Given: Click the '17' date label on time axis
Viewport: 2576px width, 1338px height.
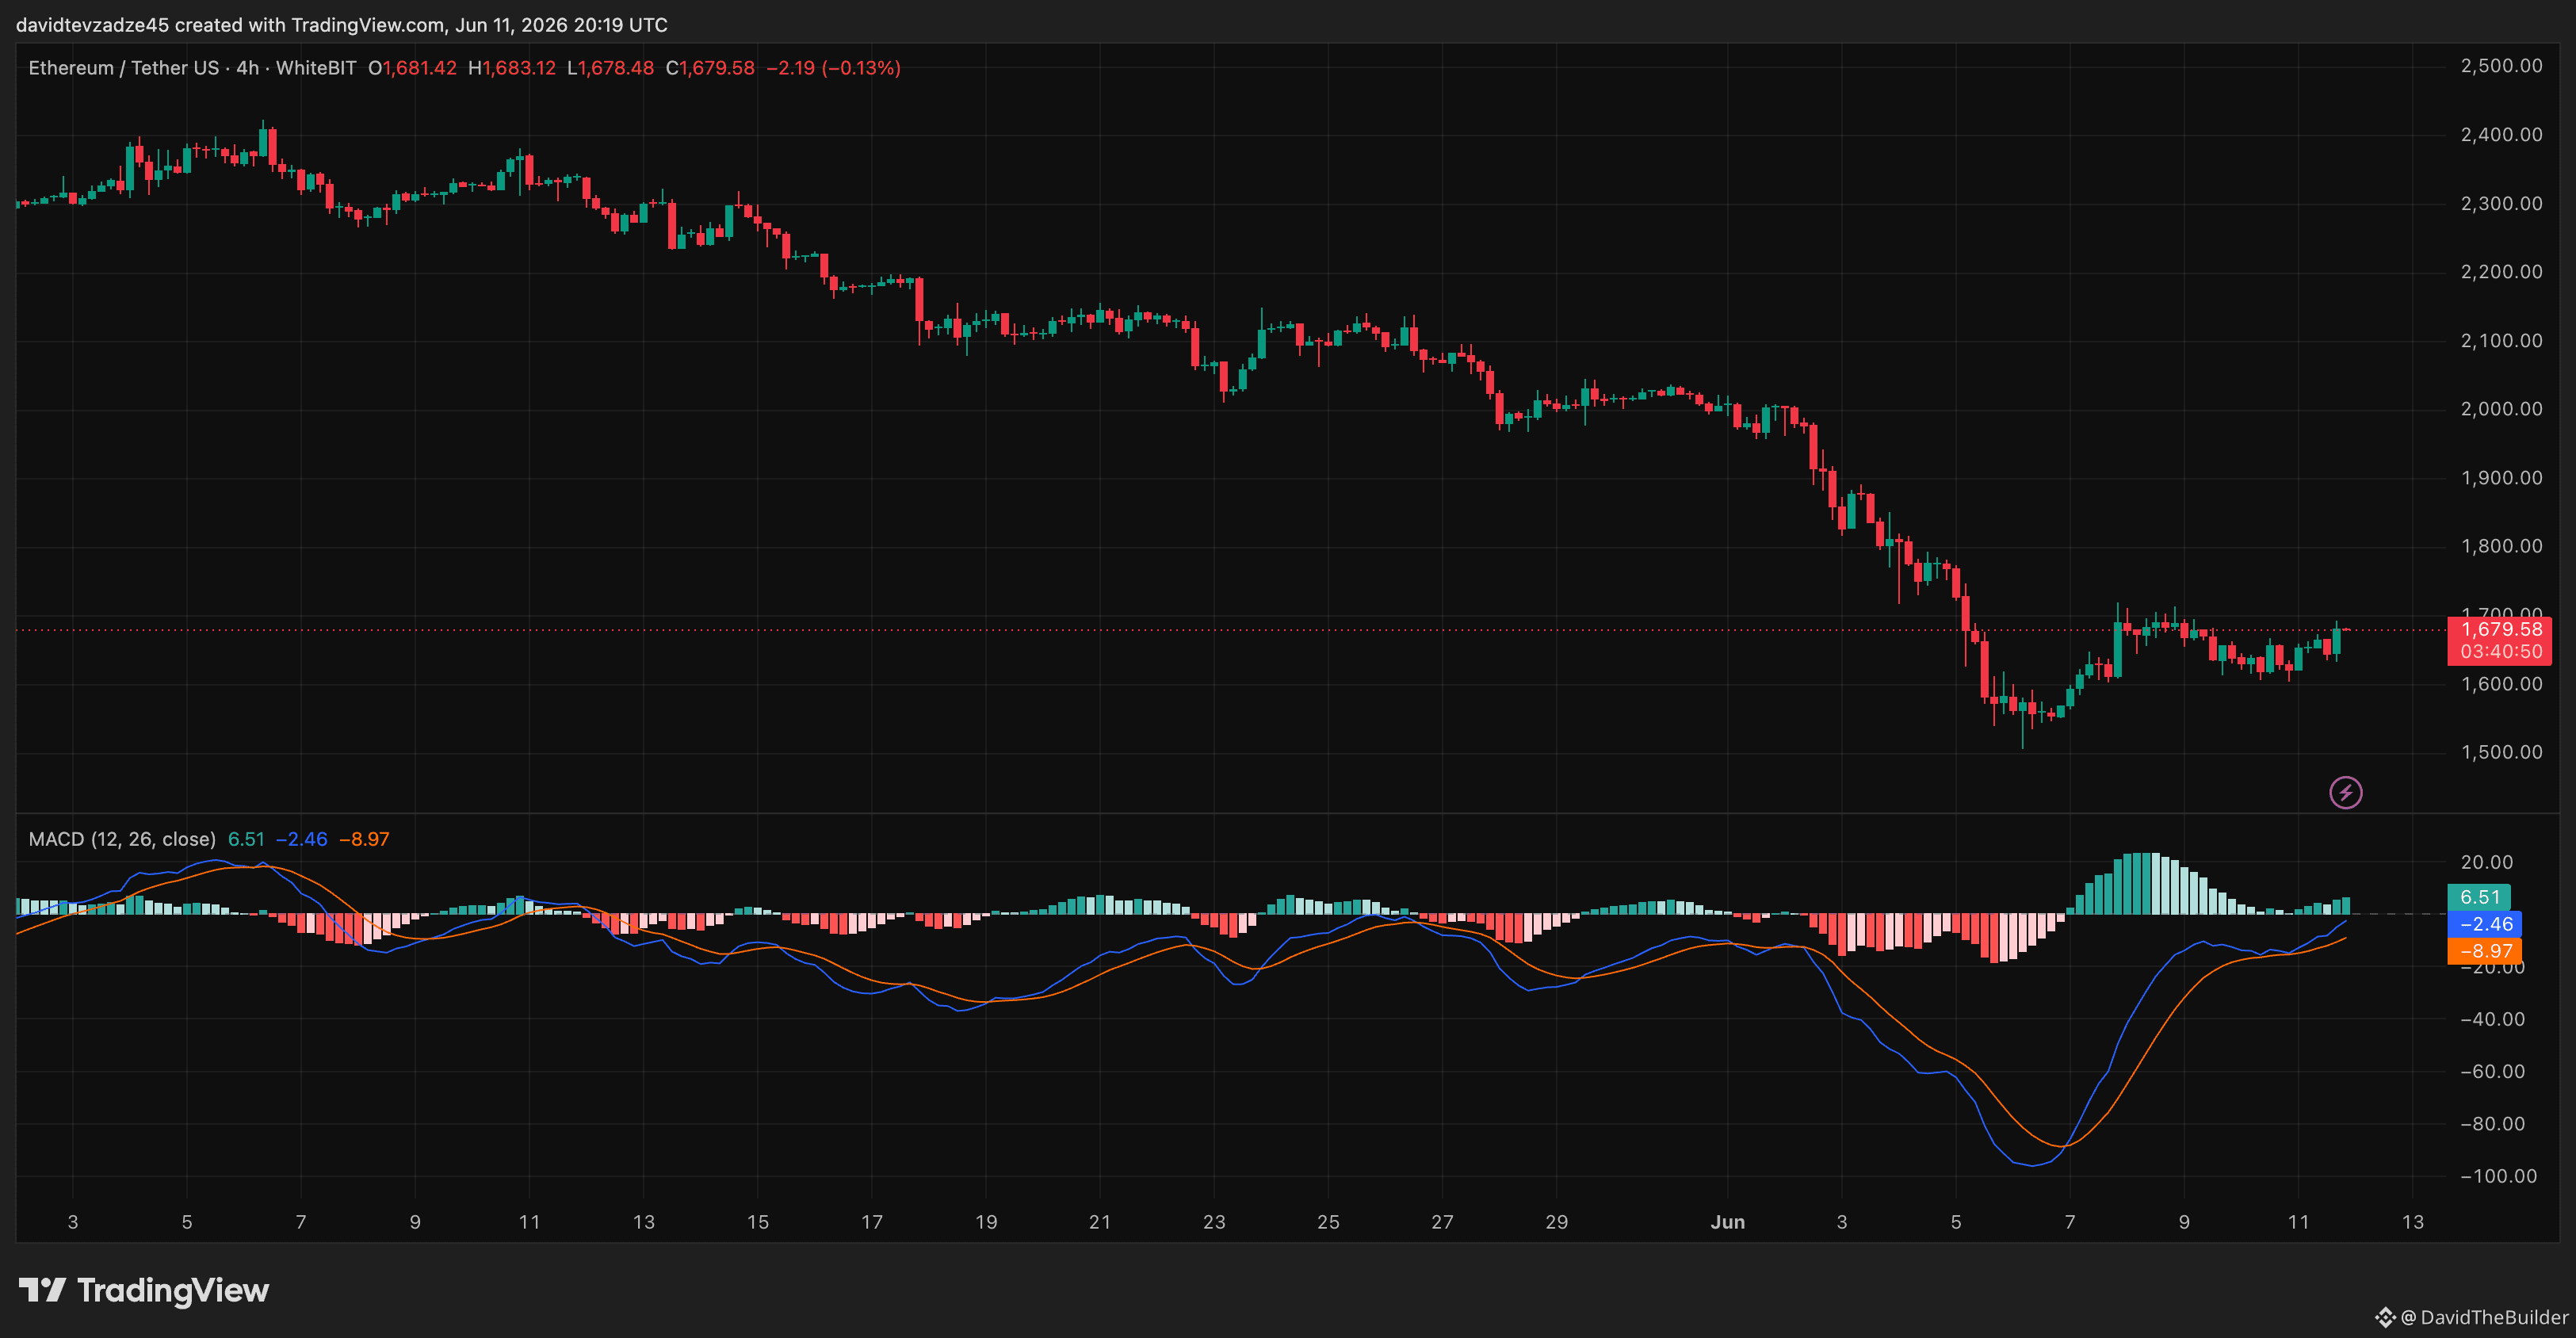Looking at the screenshot, I should click(x=872, y=1222).
